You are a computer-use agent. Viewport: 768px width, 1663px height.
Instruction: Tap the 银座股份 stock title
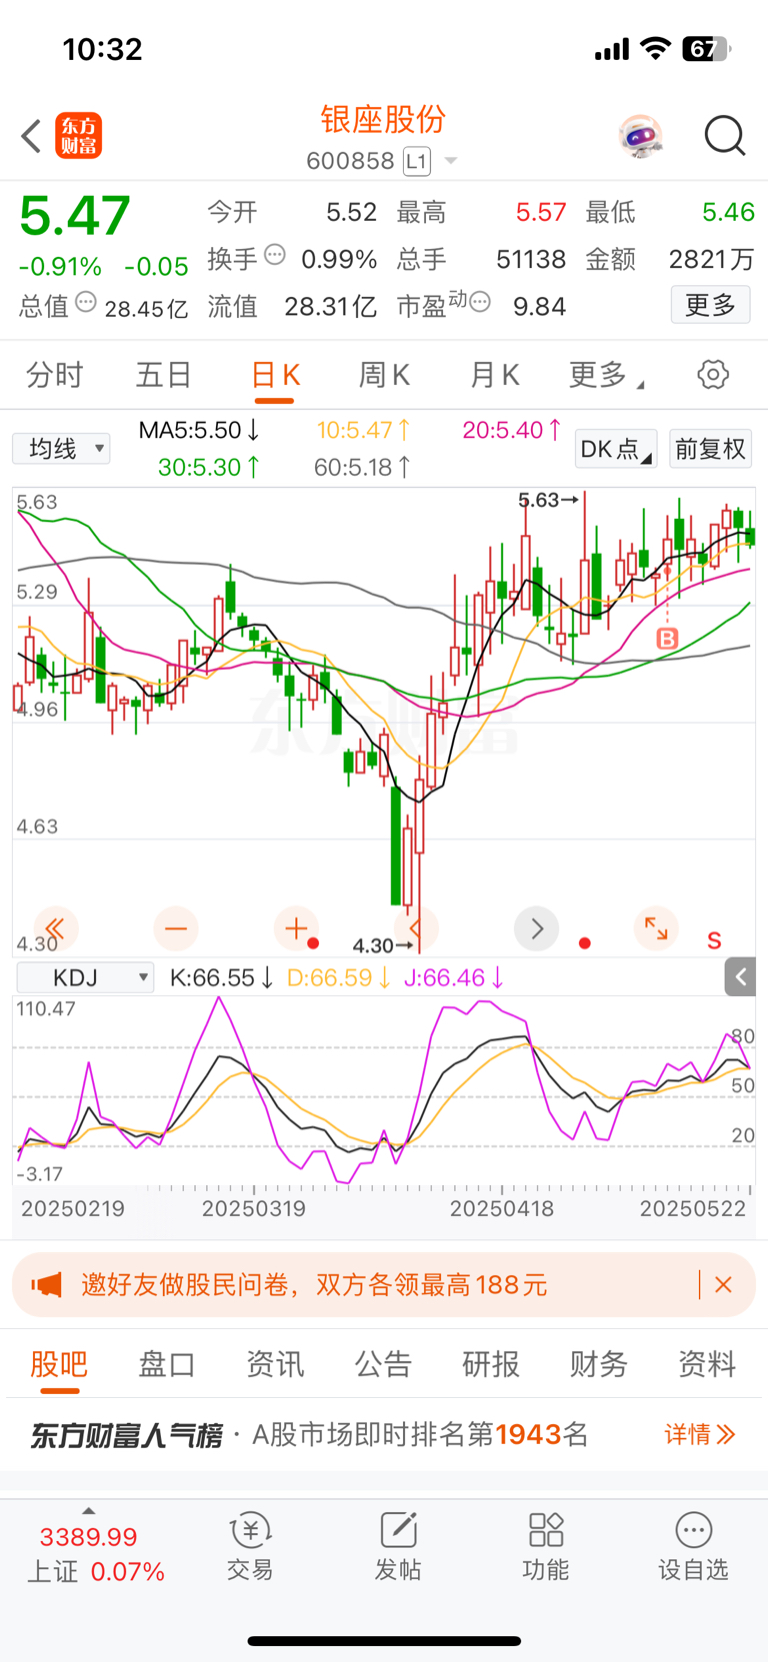point(383,120)
